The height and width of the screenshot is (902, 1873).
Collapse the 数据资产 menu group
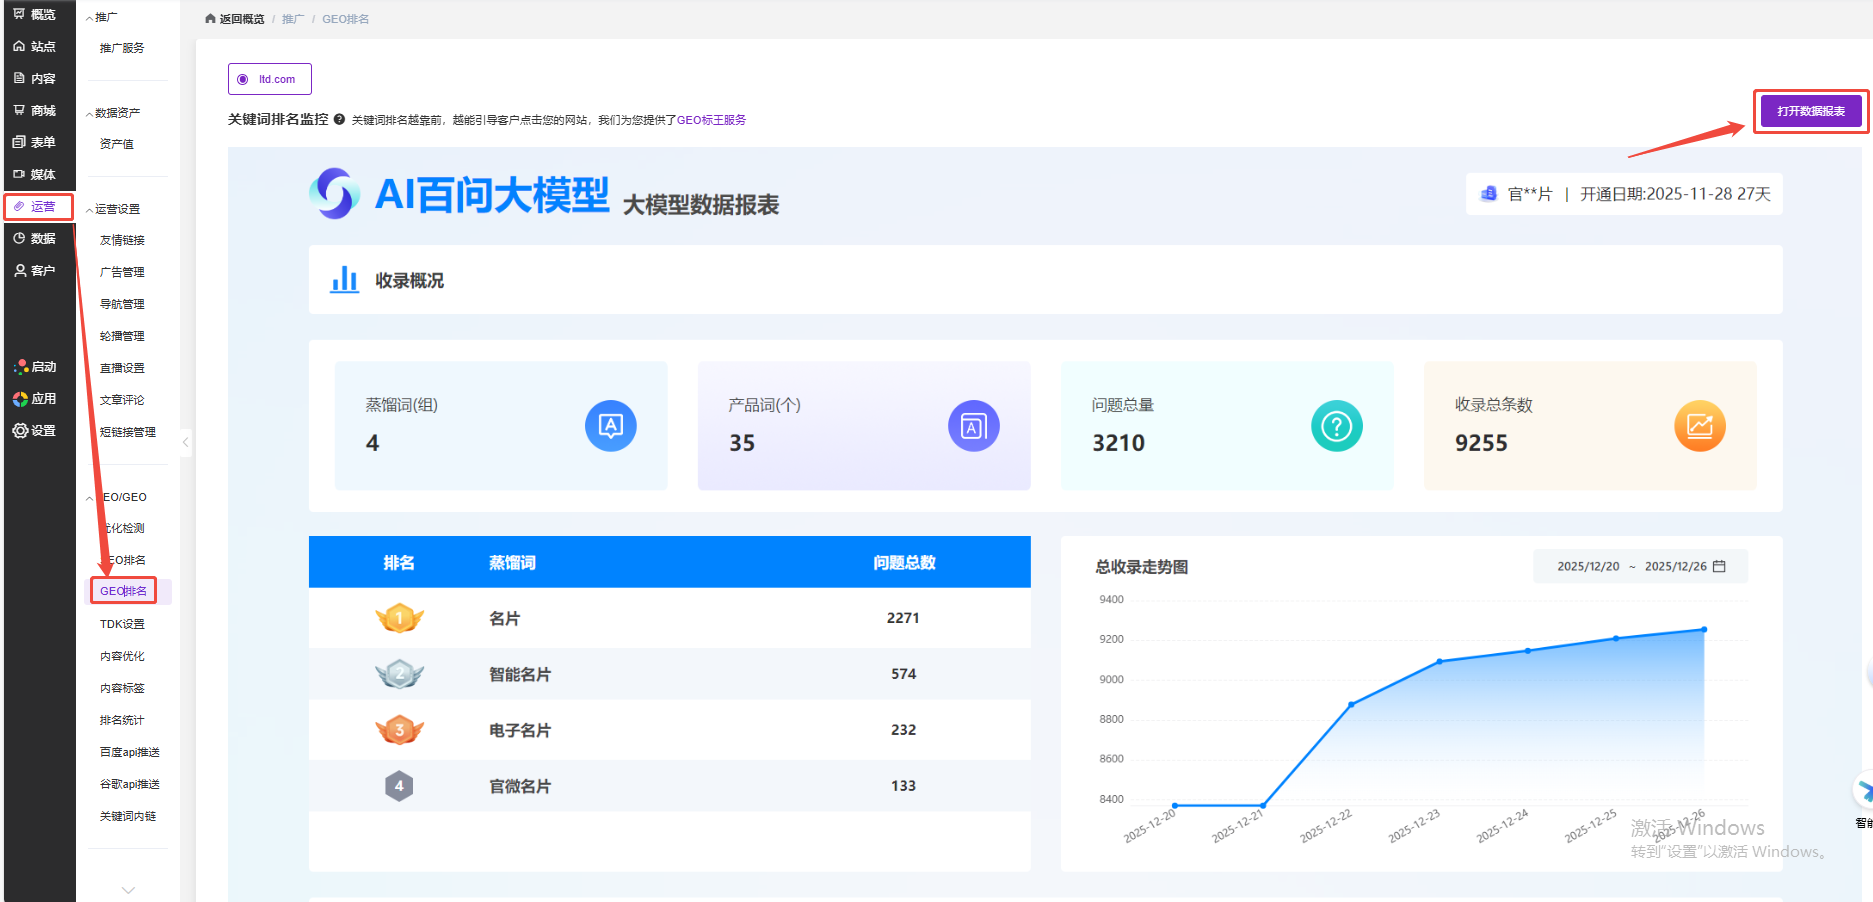(90, 114)
